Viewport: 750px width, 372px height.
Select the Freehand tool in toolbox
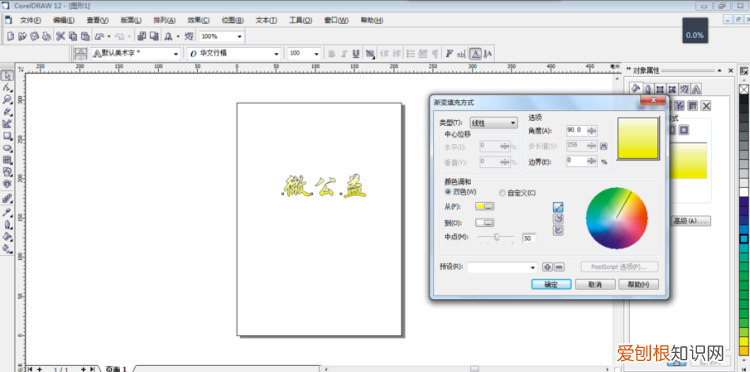tap(7, 112)
